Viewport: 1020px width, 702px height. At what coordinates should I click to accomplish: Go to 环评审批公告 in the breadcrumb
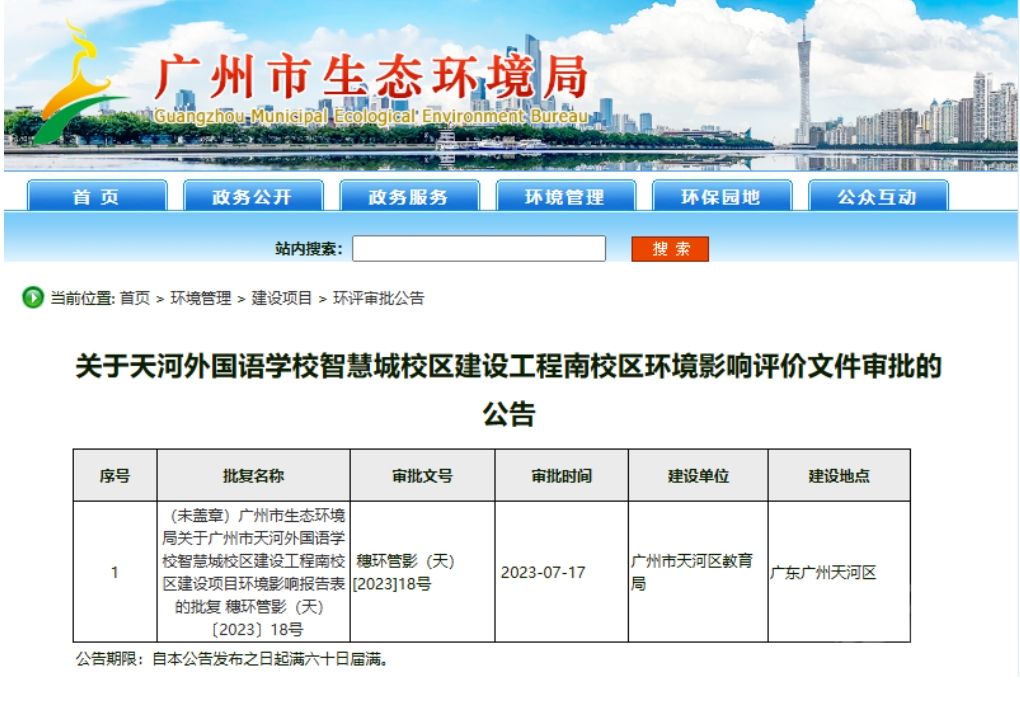click(x=379, y=298)
